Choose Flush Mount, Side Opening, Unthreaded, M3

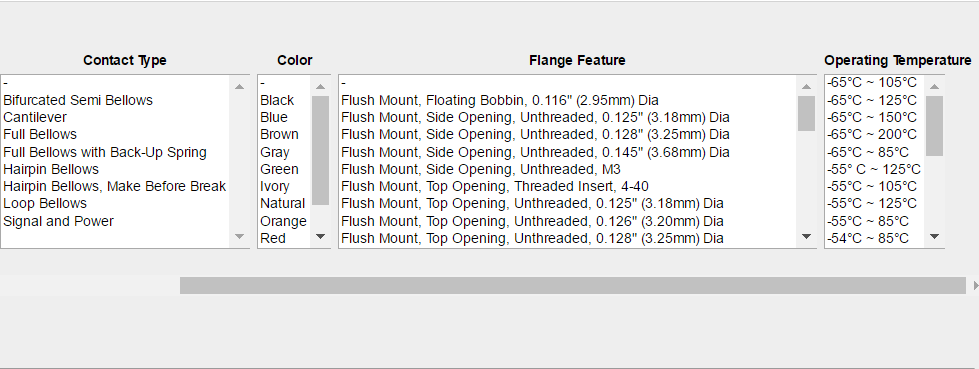coord(481,169)
